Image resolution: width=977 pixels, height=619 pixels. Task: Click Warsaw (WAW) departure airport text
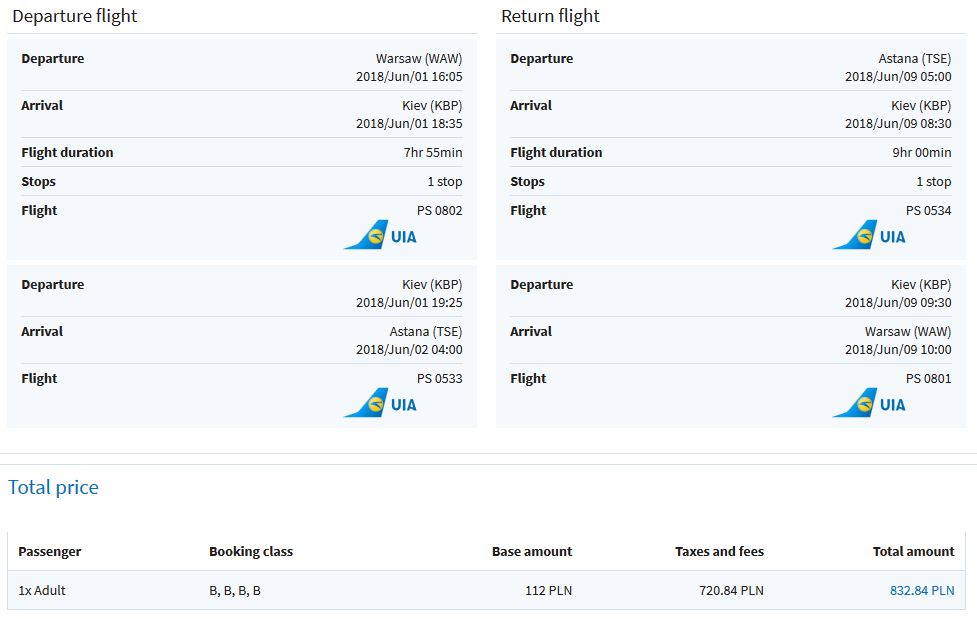click(x=419, y=59)
